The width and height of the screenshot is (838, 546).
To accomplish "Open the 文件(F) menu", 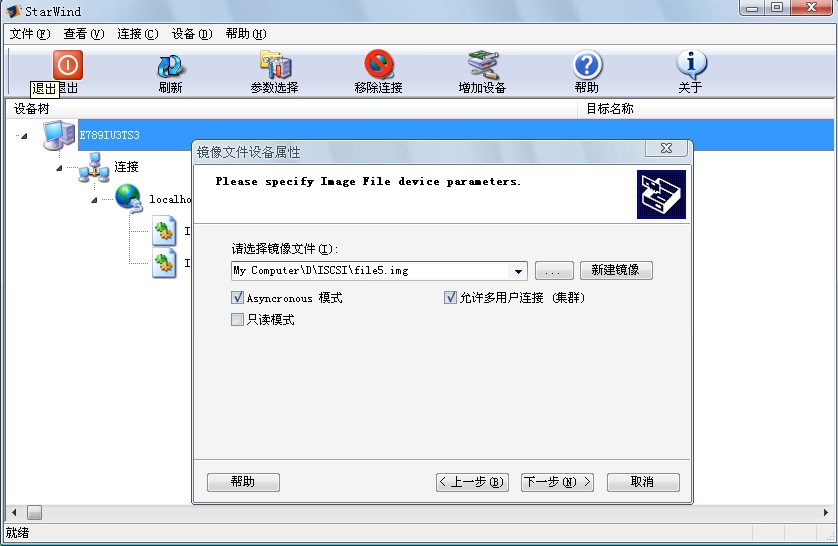I will (30, 34).
